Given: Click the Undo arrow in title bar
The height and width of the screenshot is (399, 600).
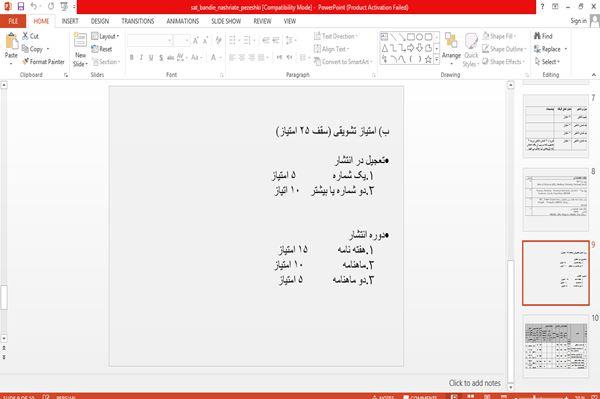Looking at the screenshot, I should [34, 6].
